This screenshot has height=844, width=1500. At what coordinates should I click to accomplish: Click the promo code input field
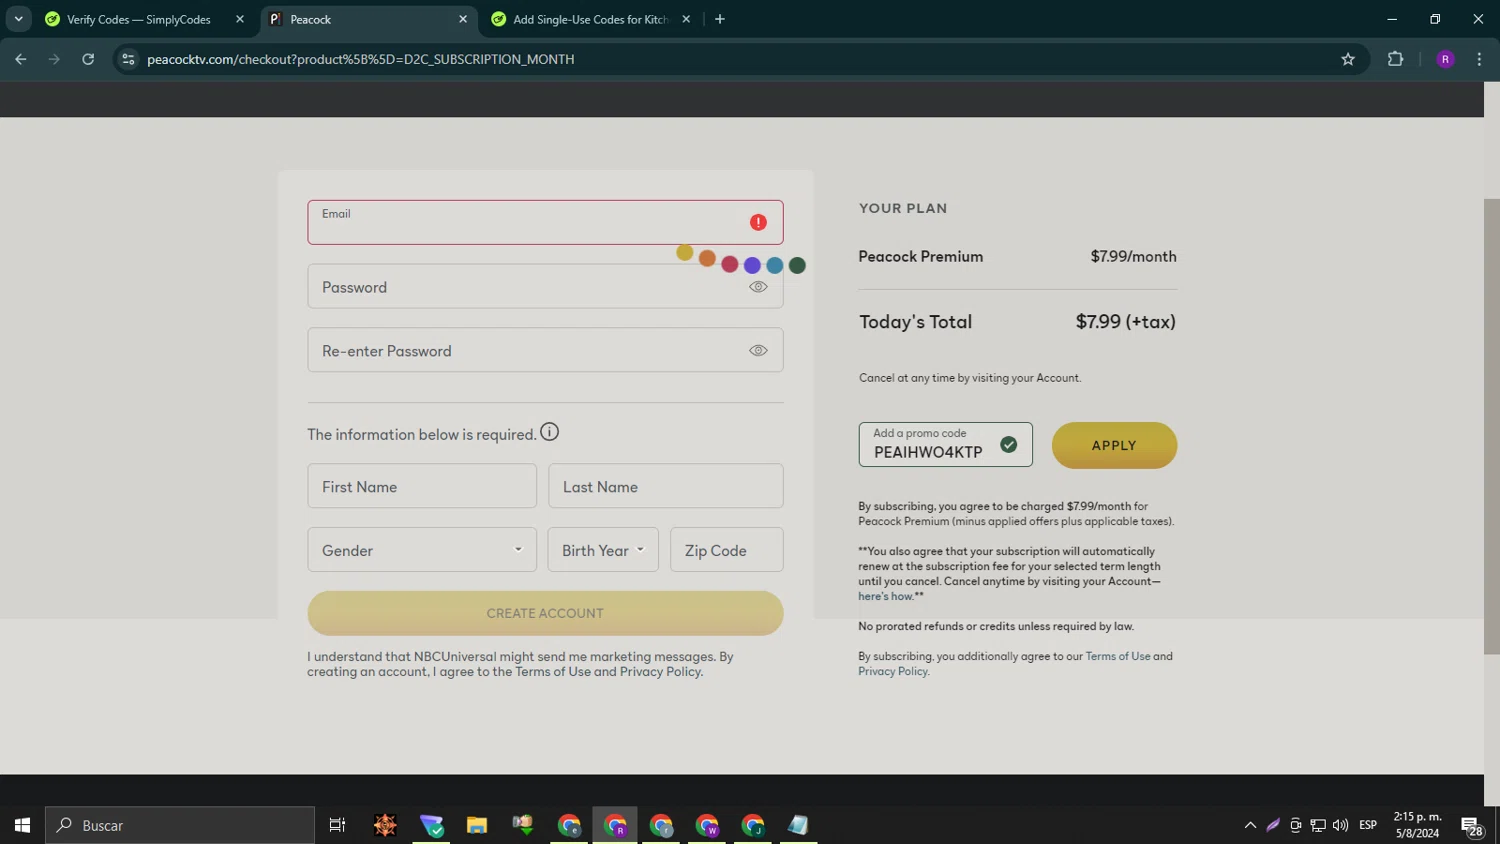pyautogui.click(x=945, y=445)
